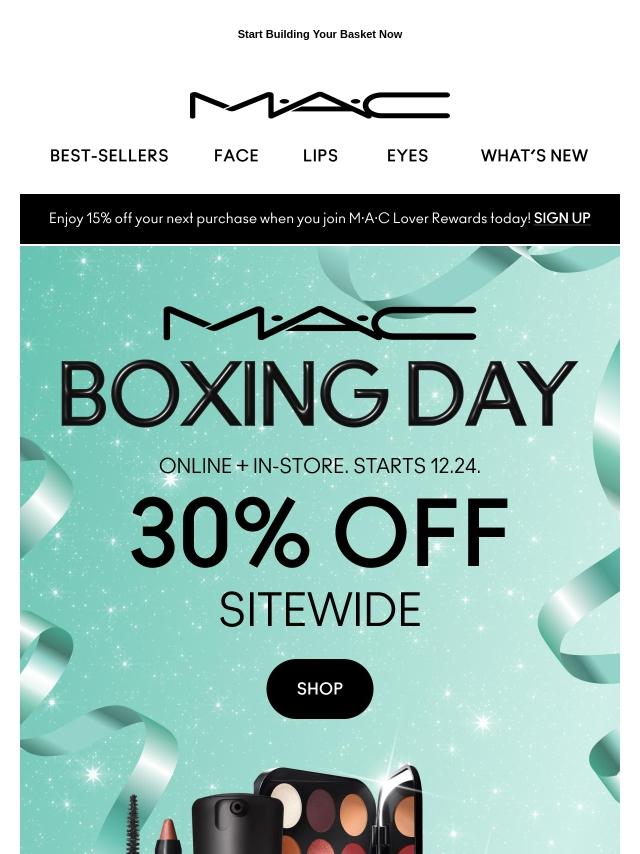Click the BOXING DAY headline
This screenshot has width=640, height=854.
pyautogui.click(x=319, y=393)
